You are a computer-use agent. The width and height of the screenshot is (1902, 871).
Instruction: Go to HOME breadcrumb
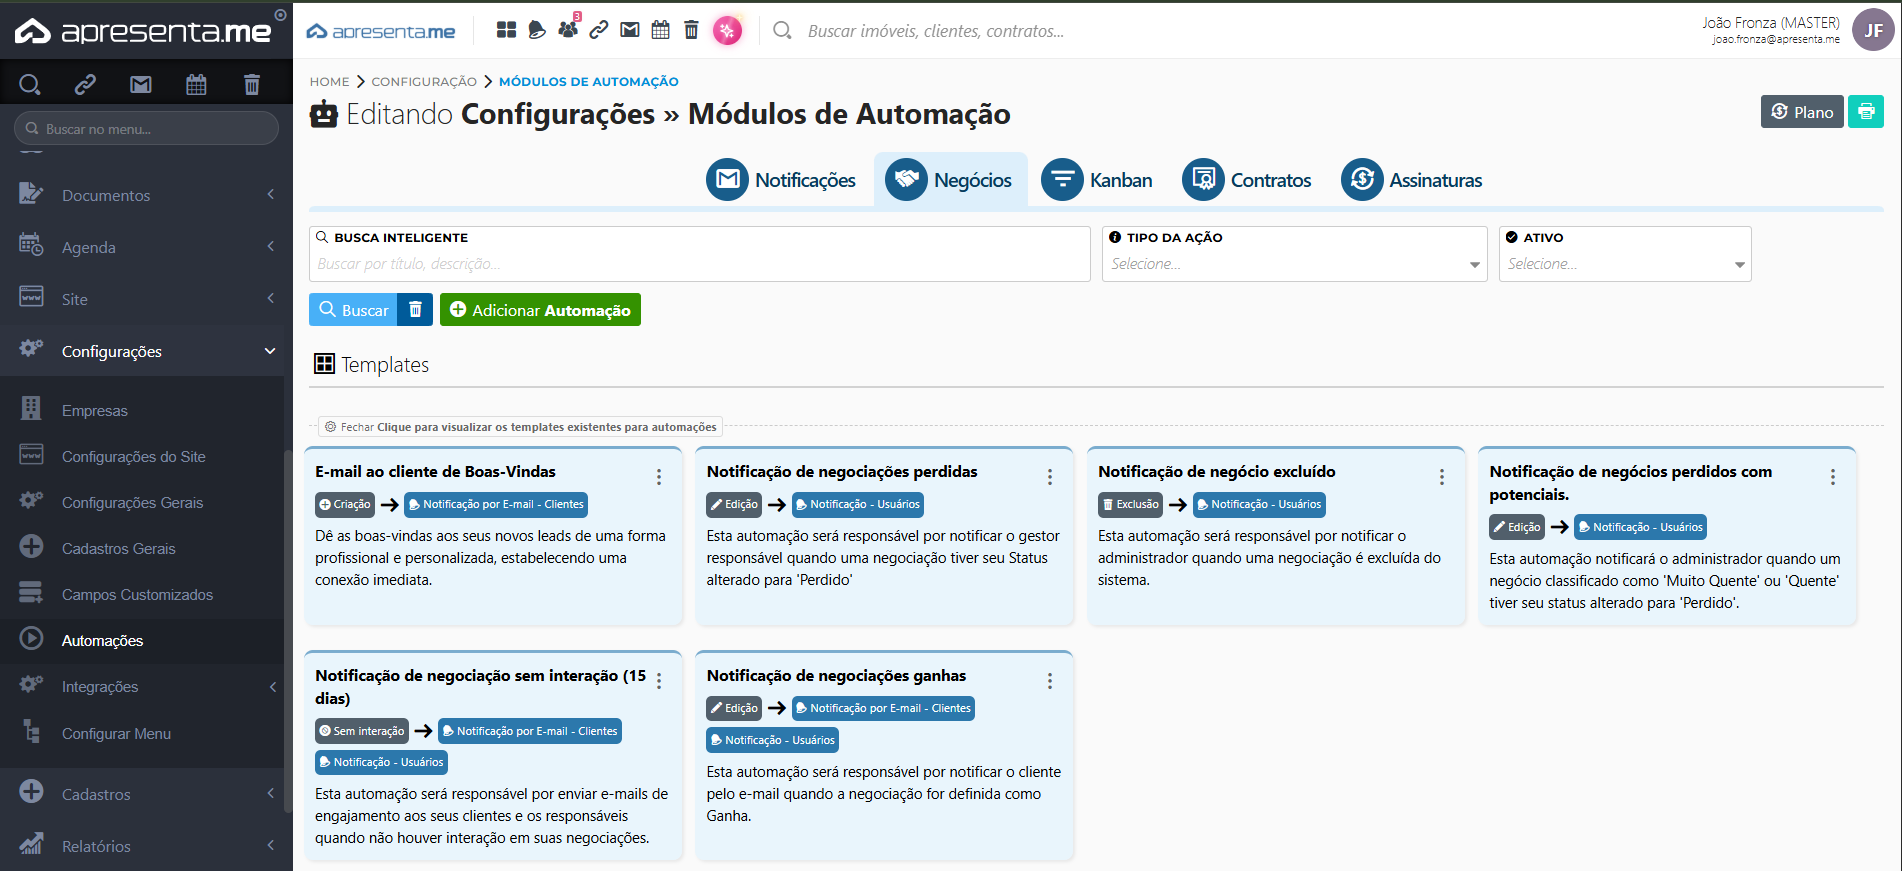point(329,82)
